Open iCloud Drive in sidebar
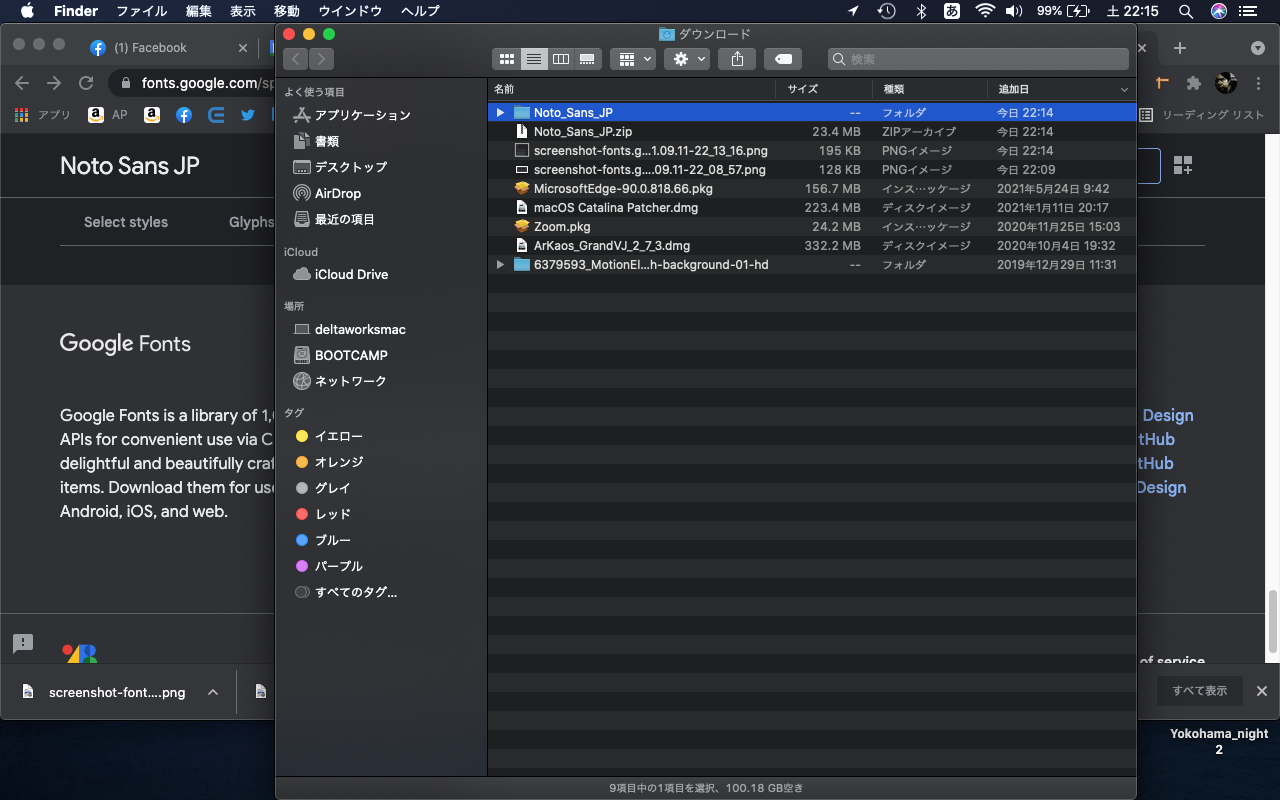The width and height of the screenshot is (1280, 800). pos(340,274)
